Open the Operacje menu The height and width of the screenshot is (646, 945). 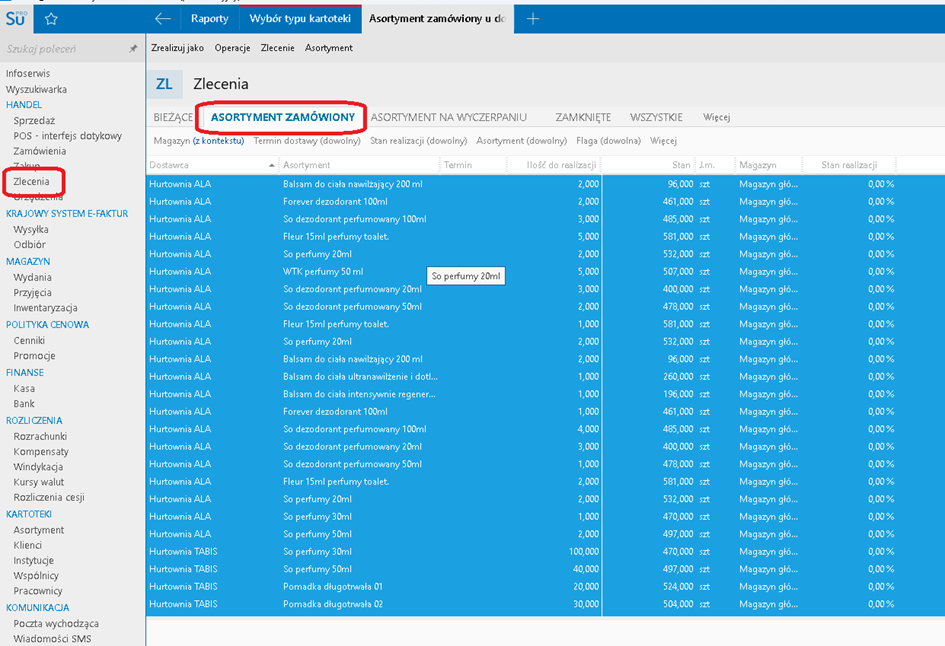[x=232, y=48]
